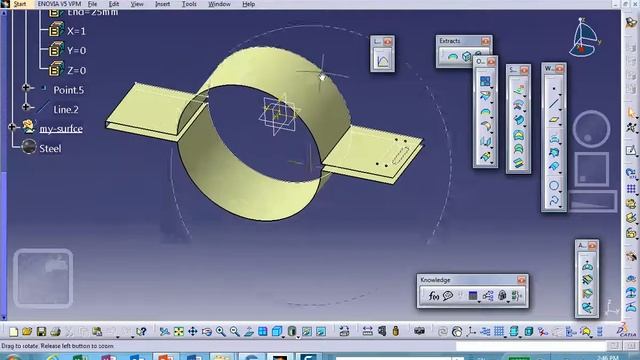
Task: Expand the Line.2 tree node
Action: (x=26, y=107)
